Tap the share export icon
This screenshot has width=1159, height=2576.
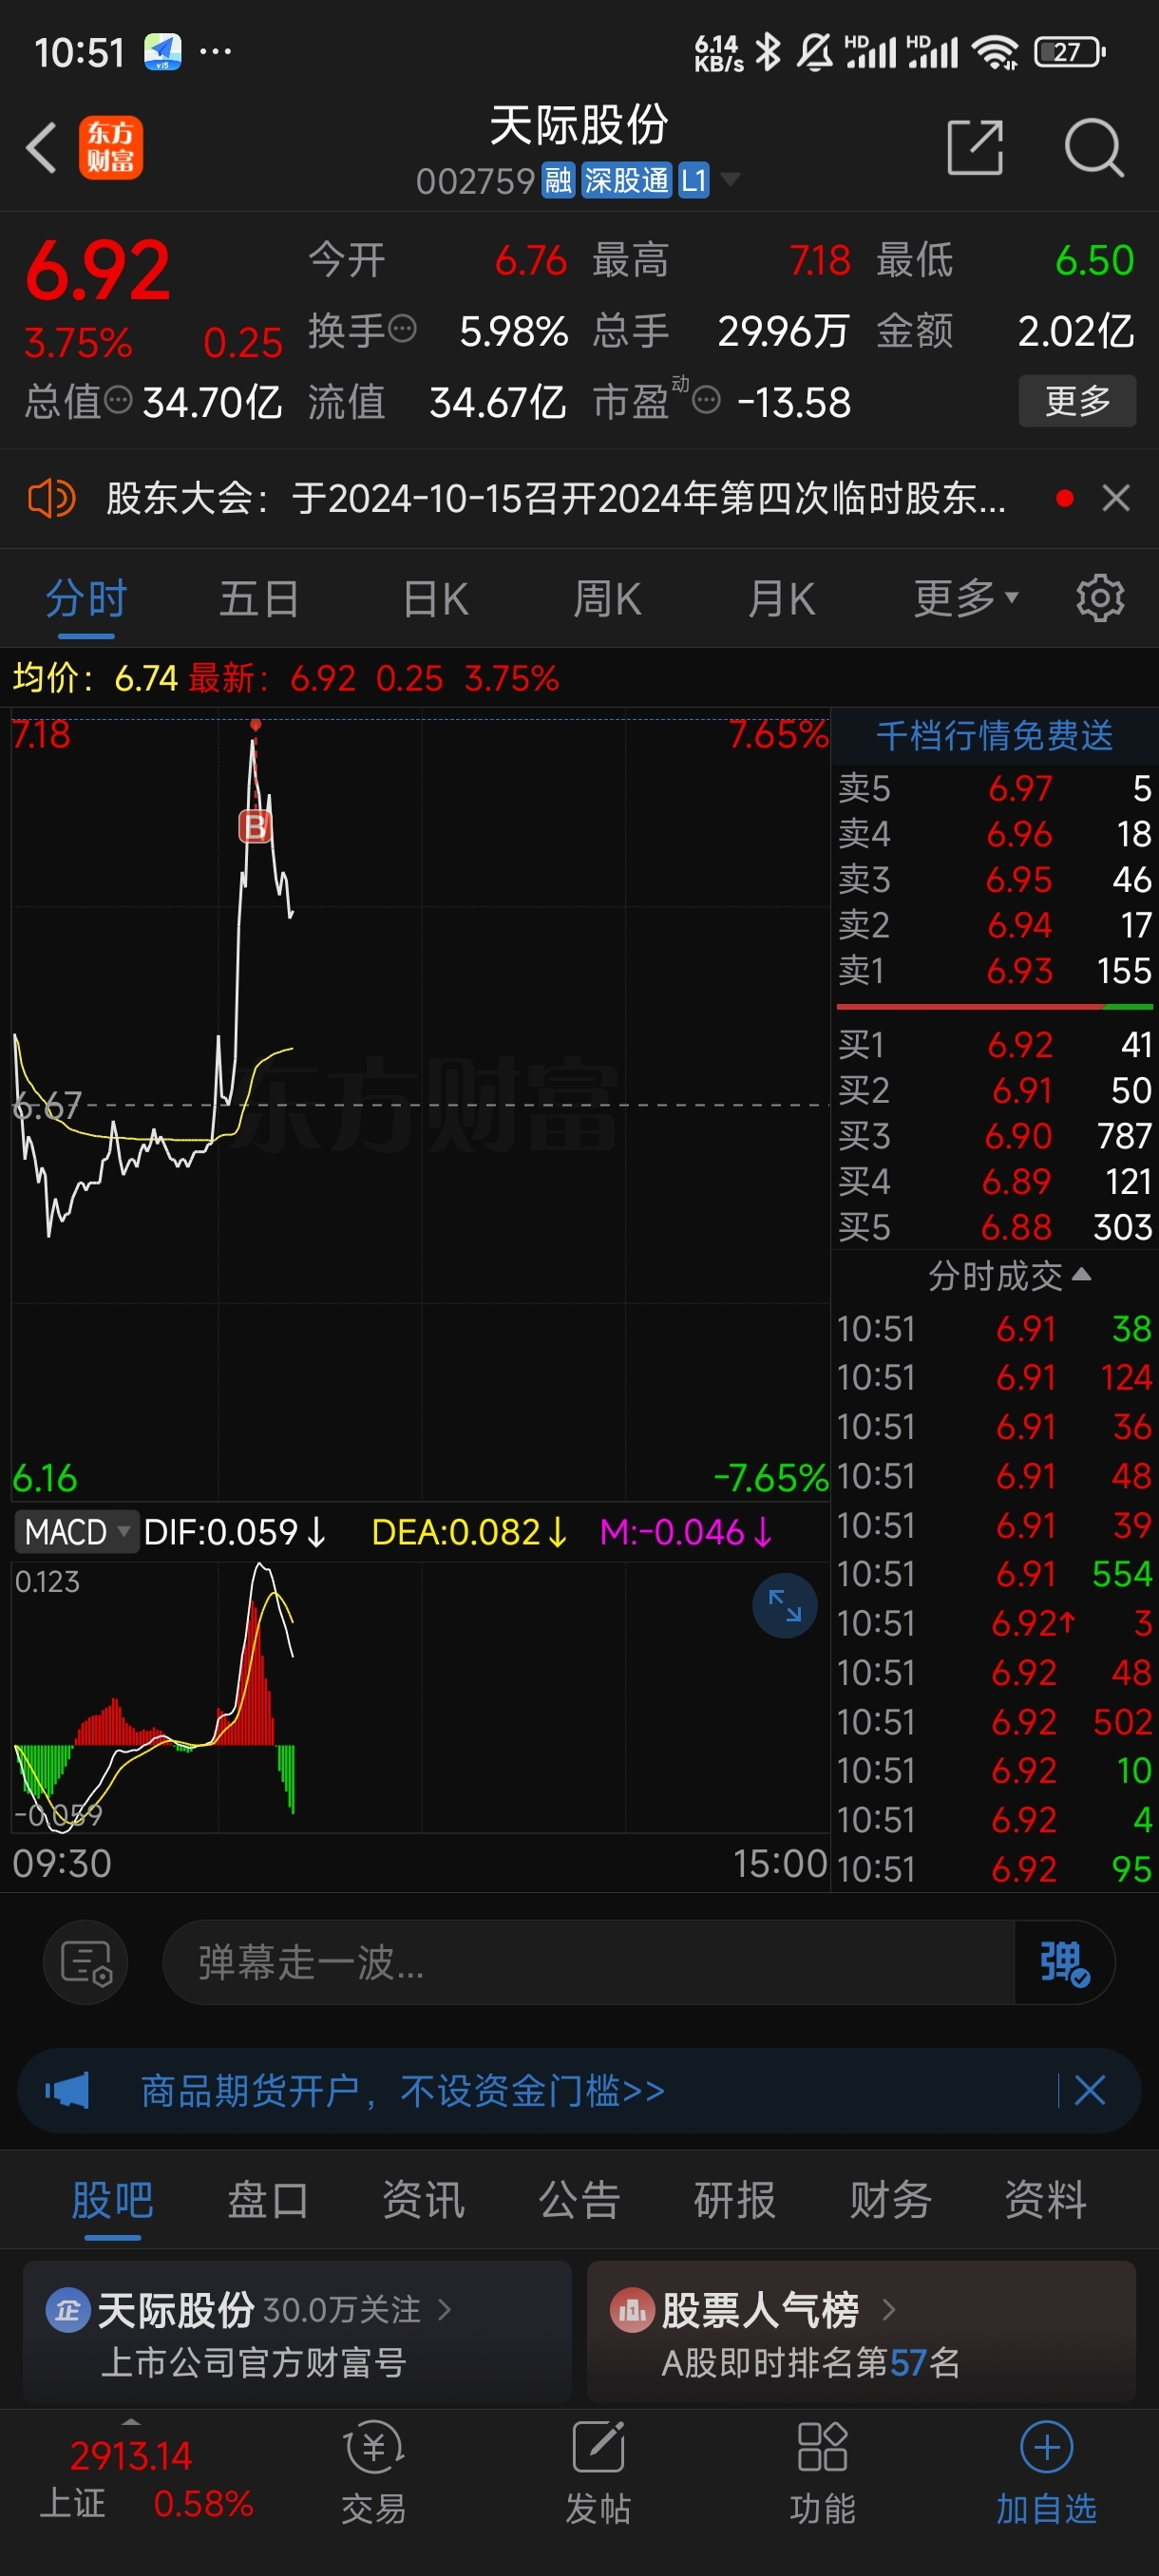[975, 148]
